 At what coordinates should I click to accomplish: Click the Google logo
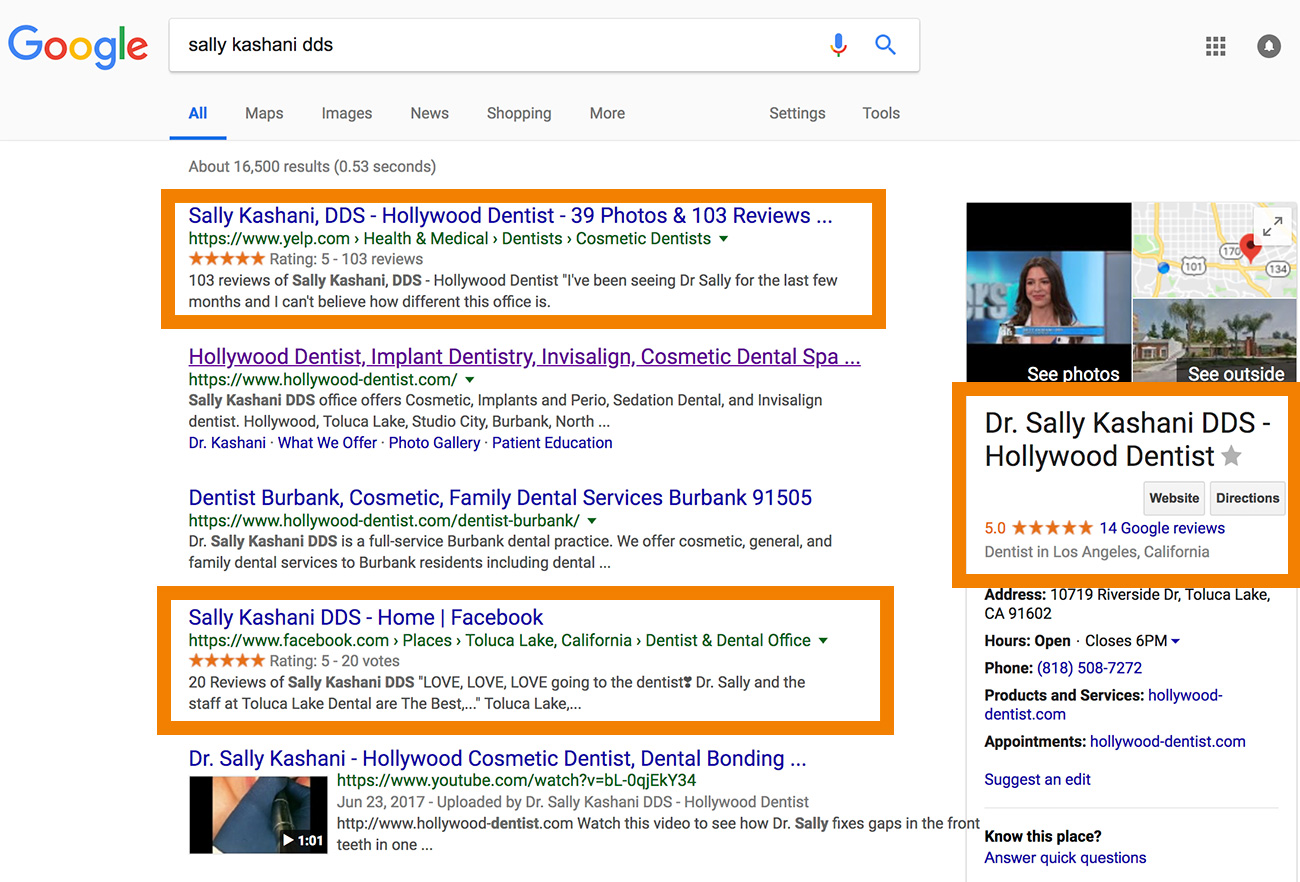tap(78, 47)
